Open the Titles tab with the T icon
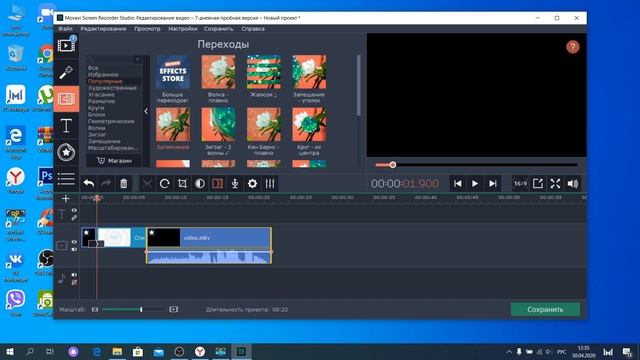 click(x=66, y=126)
